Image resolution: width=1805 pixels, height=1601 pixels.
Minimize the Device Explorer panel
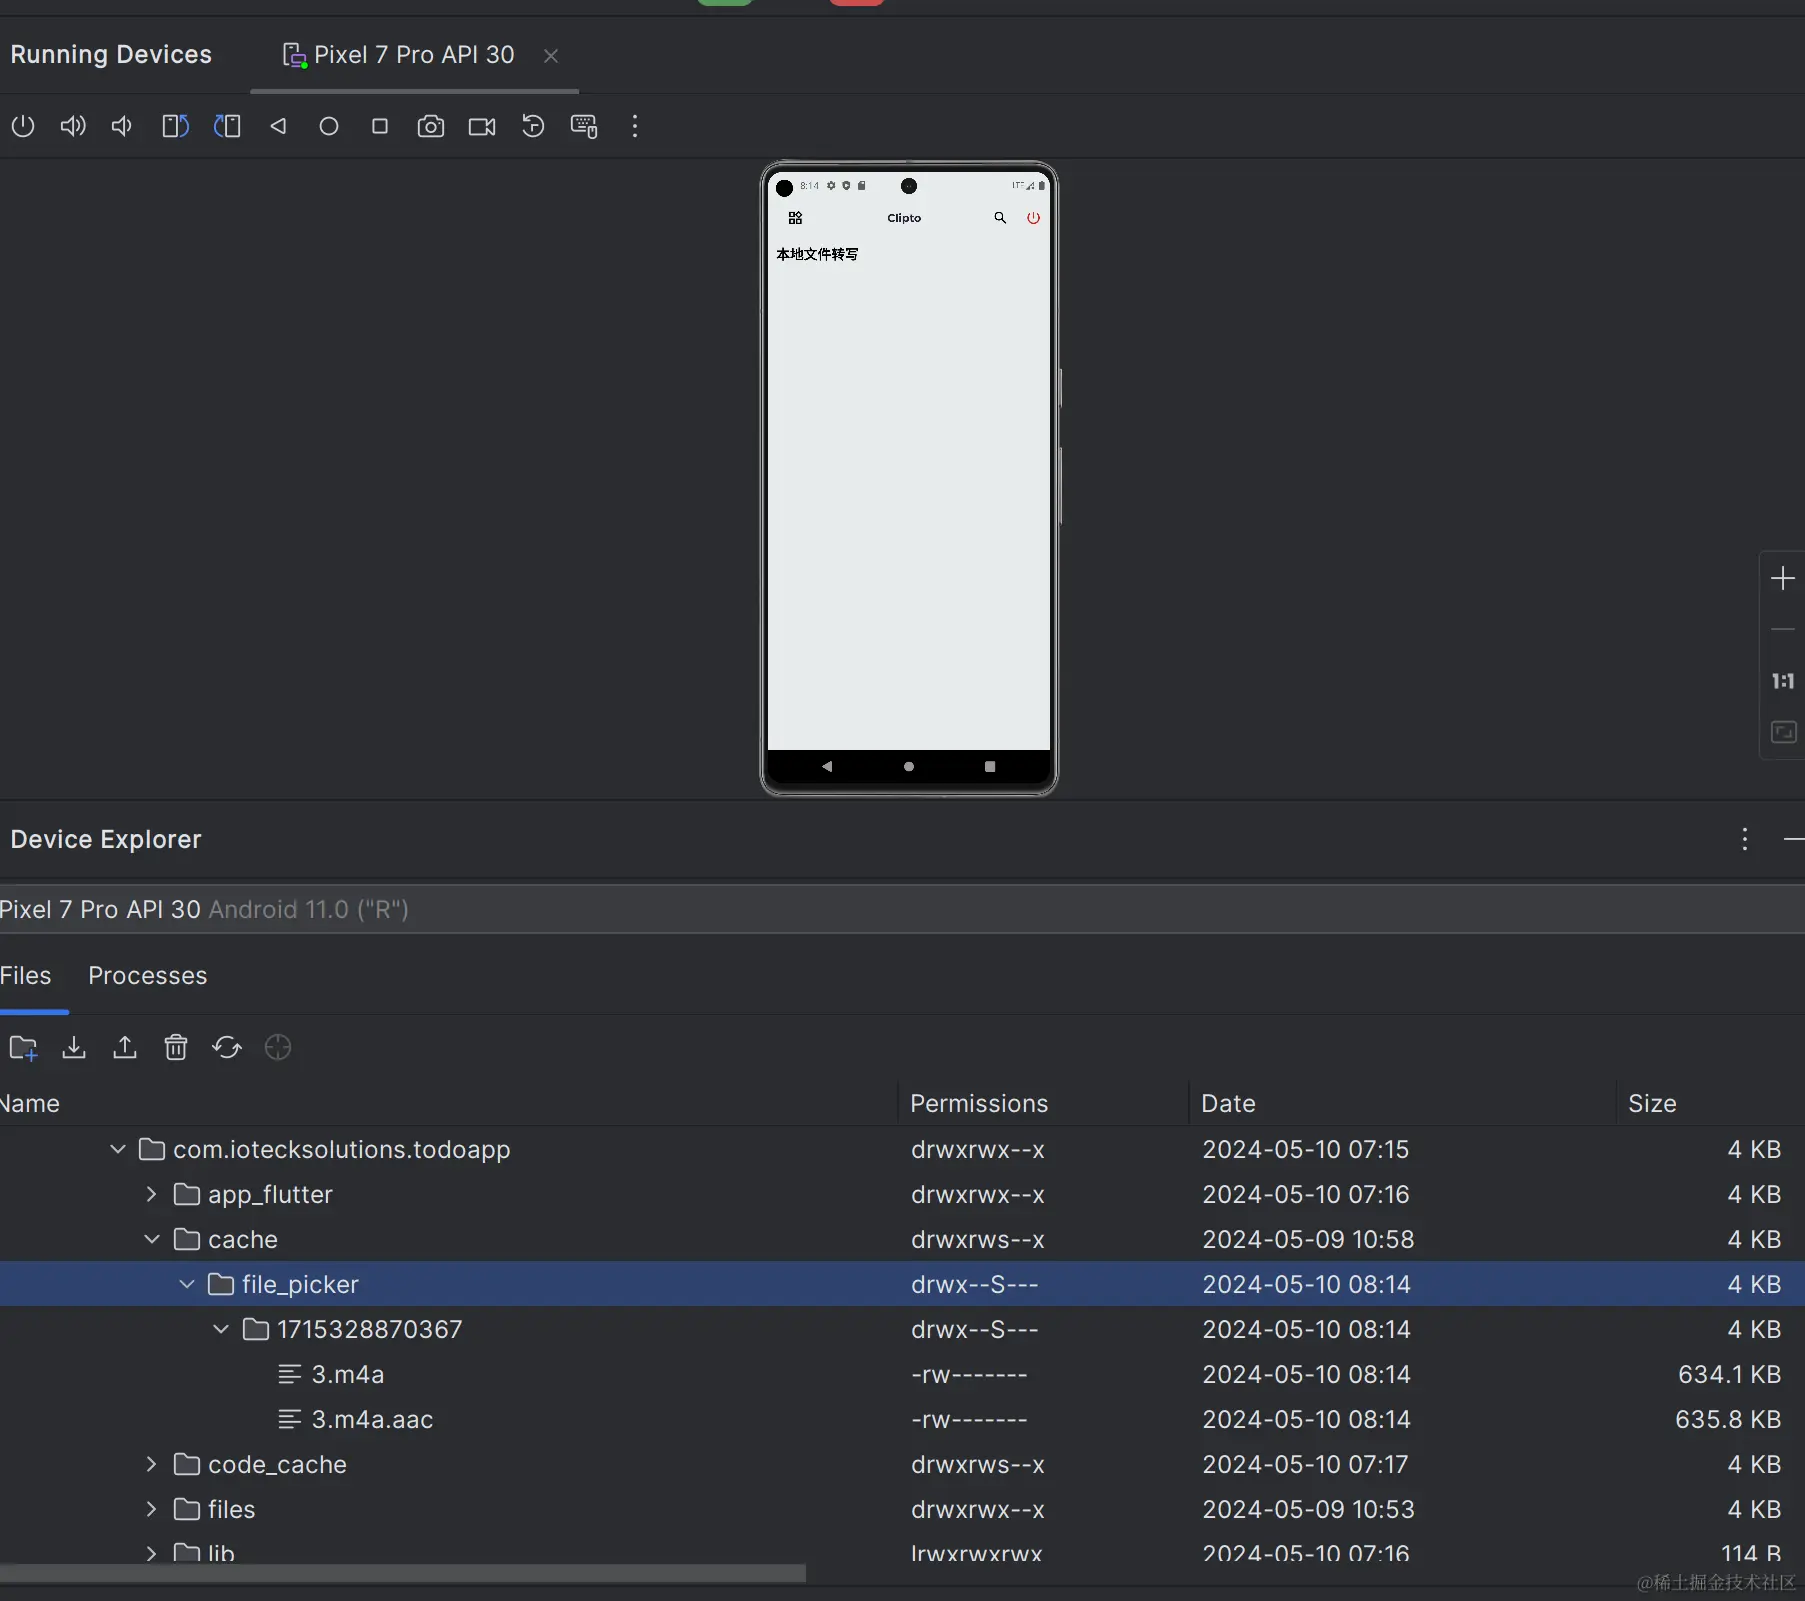1794,839
